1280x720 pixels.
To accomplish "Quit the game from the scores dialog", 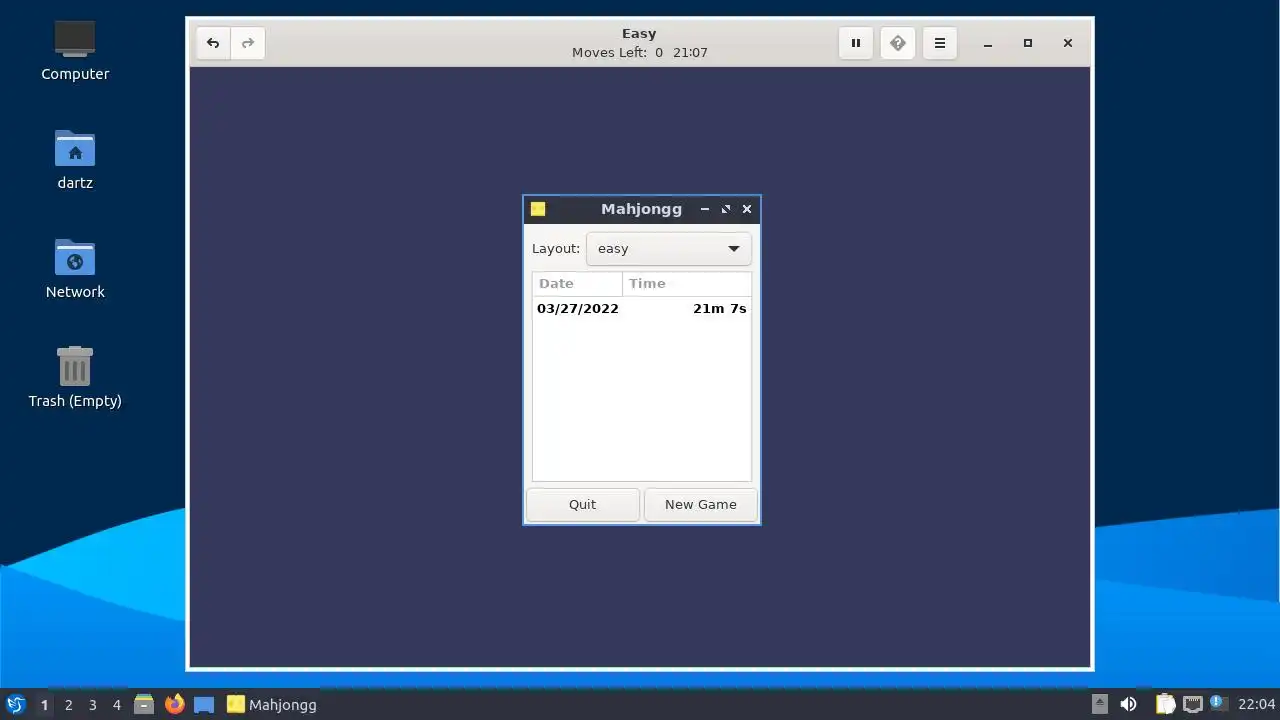I will (x=583, y=505).
